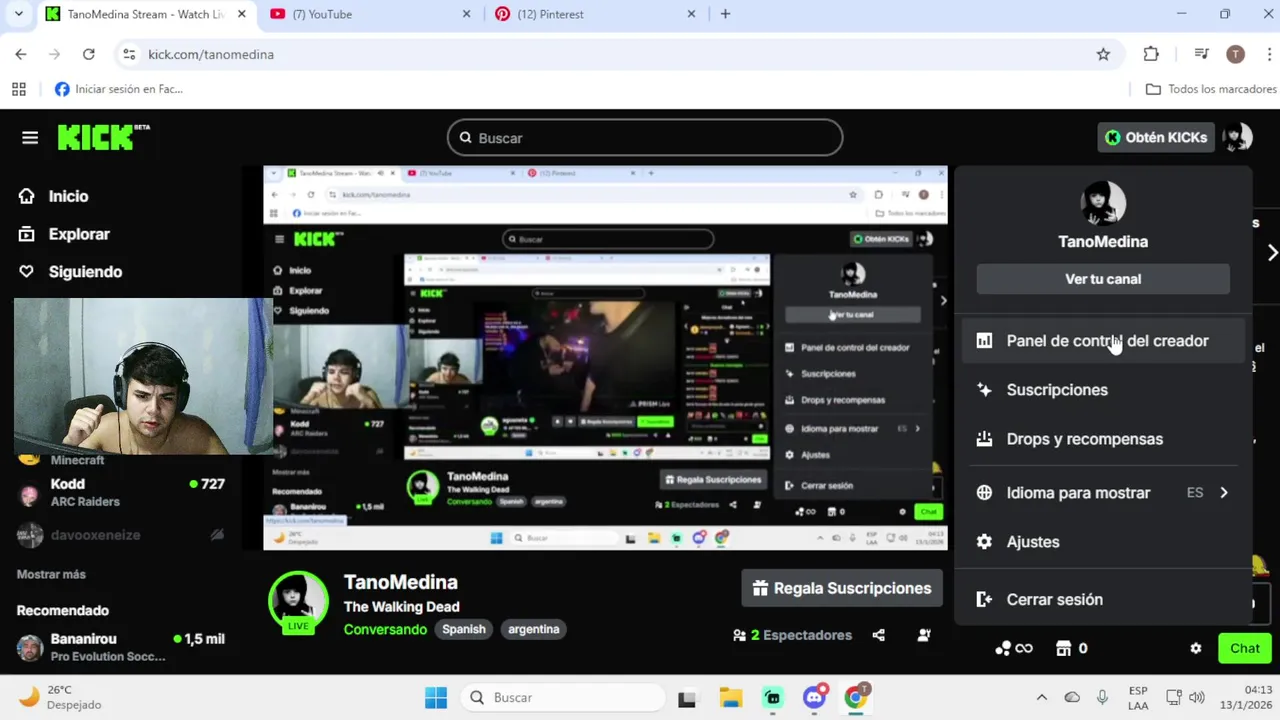Viewport: 1280px width, 720px height.
Task: Click the argentina tag
Action: (534, 629)
